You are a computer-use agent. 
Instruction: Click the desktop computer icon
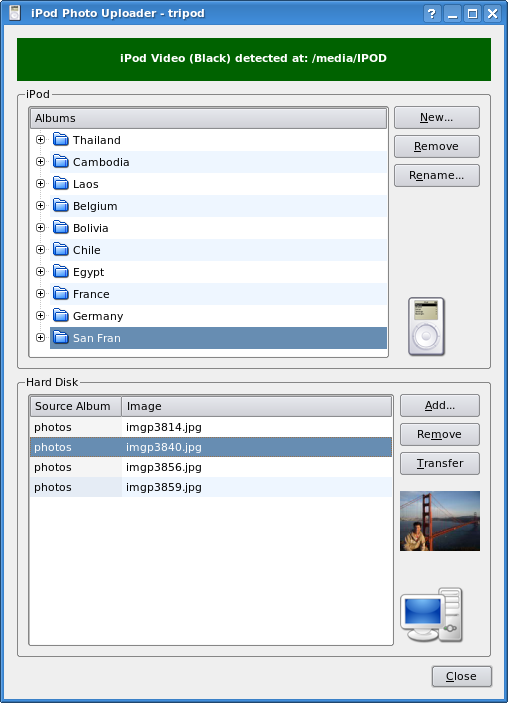431,615
